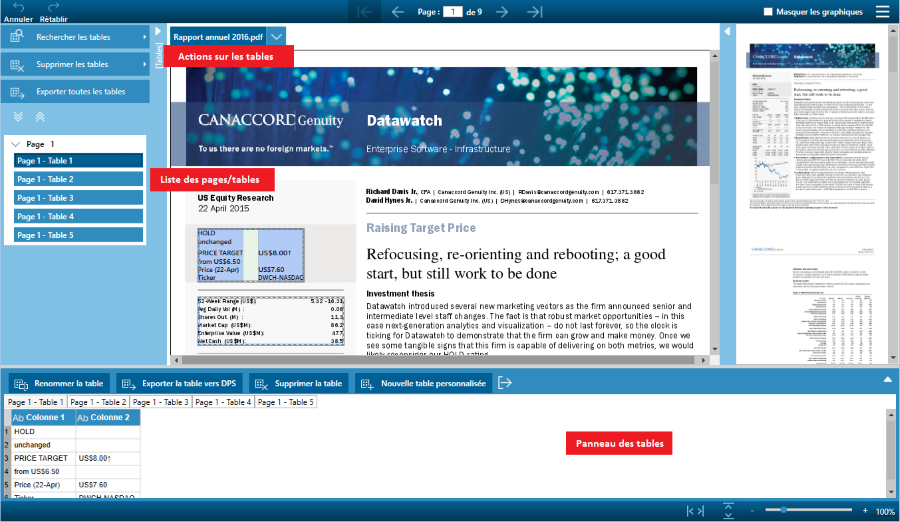The width and height of the screenshot is (900, 522).
Task: Select Page 1 - Table 1 in list
Action: pyautogui.click(x=78, y=161)
